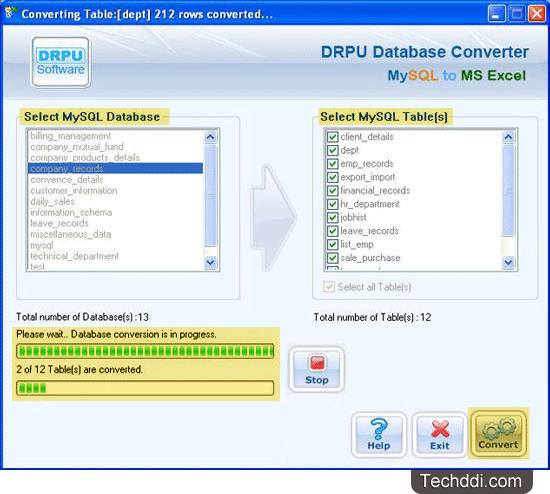Click database list scrollbar thumb
Image resolution: width=550 pixels, height=494 pixels.
coord(210,195)
